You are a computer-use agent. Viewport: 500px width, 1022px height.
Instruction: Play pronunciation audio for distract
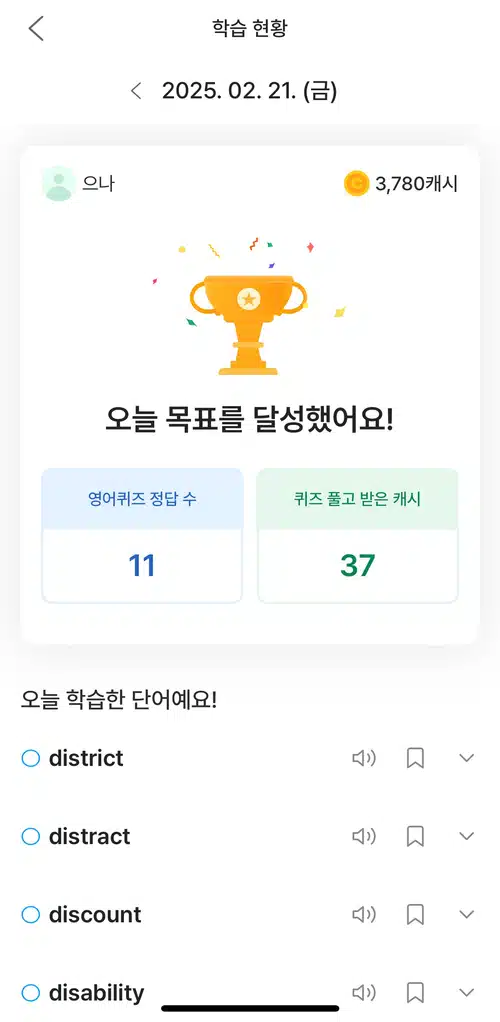click(364, 836)
